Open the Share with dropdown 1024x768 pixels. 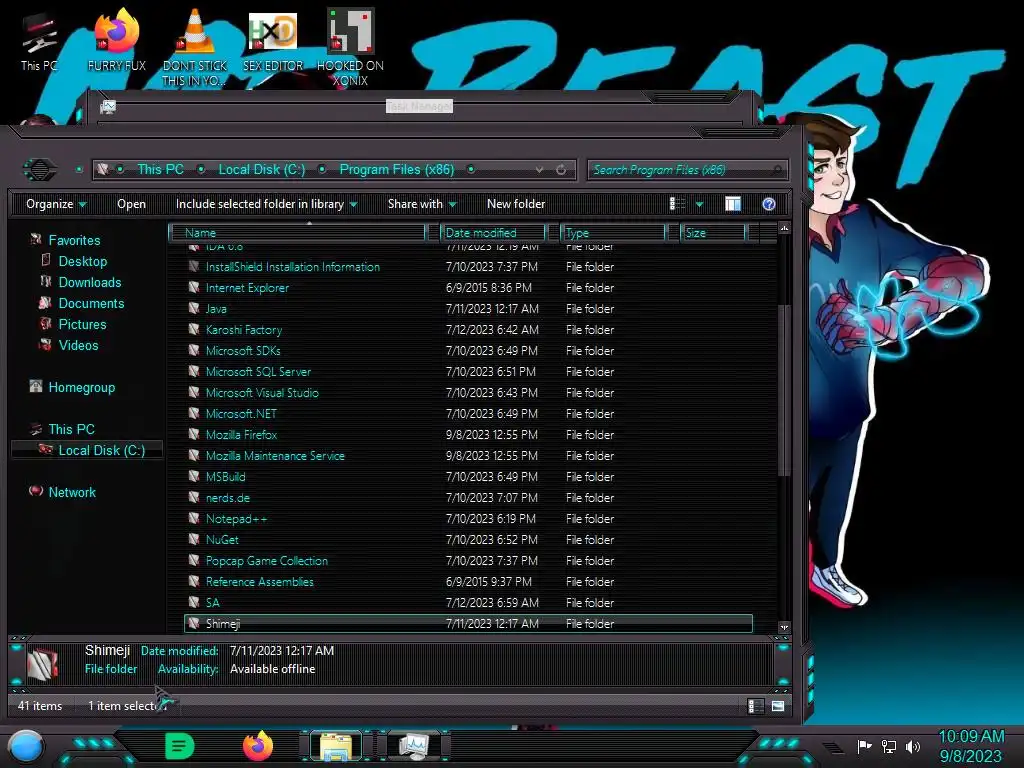click(422, 204)
